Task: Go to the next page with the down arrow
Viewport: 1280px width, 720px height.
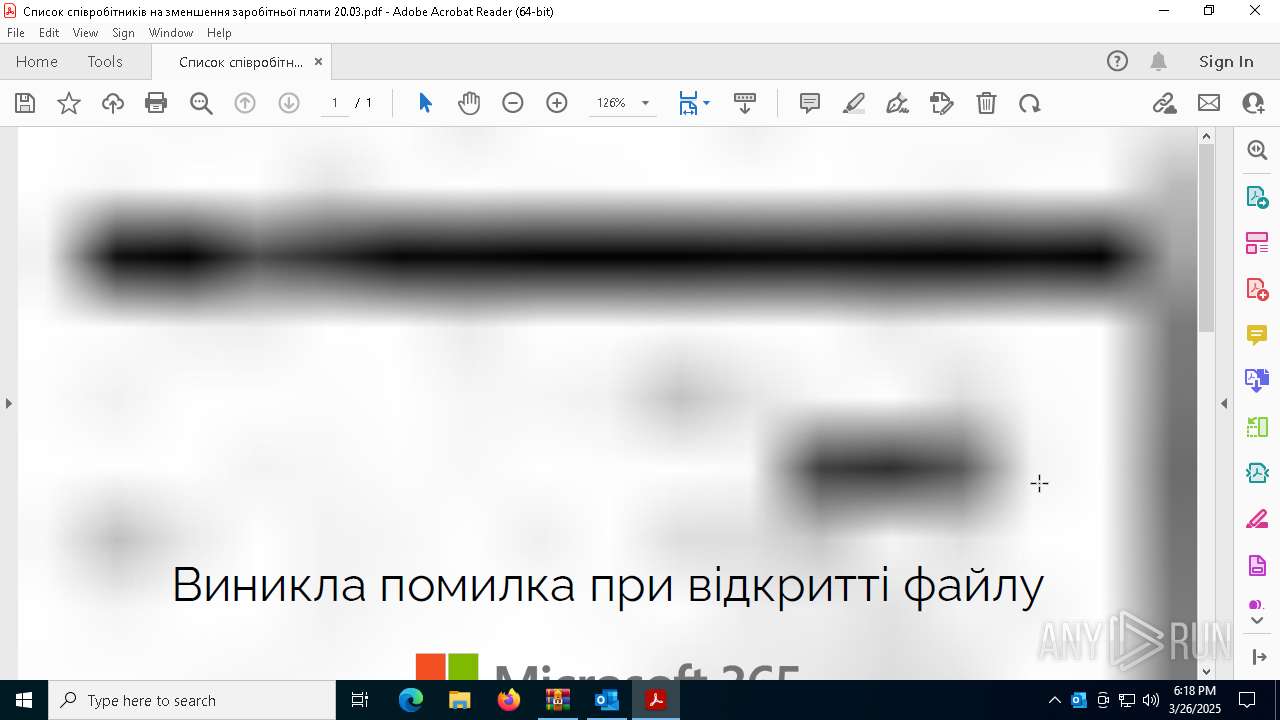Action: [x=289, y=103]
